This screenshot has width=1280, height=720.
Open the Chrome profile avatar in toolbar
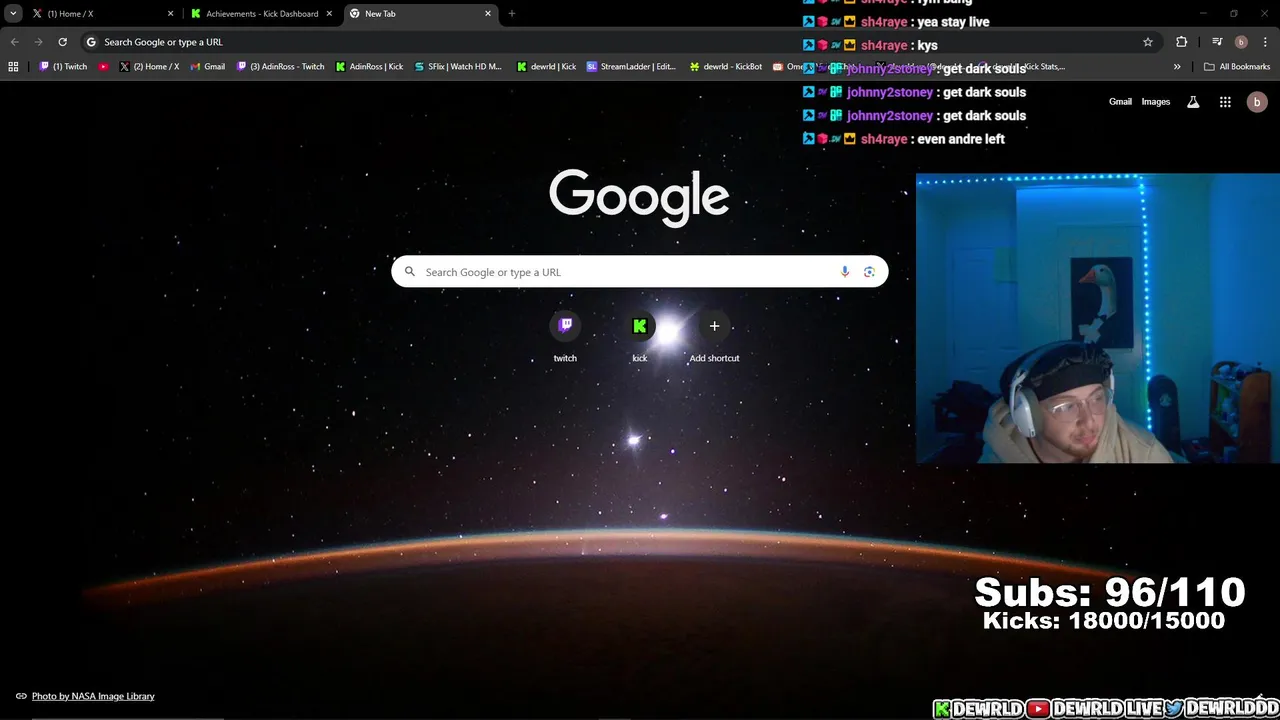click(x=1241, y=42)
